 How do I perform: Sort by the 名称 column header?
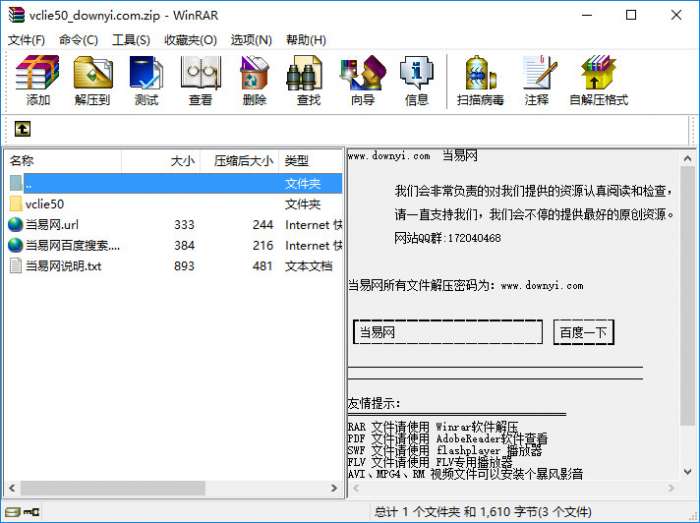[63, 161]
